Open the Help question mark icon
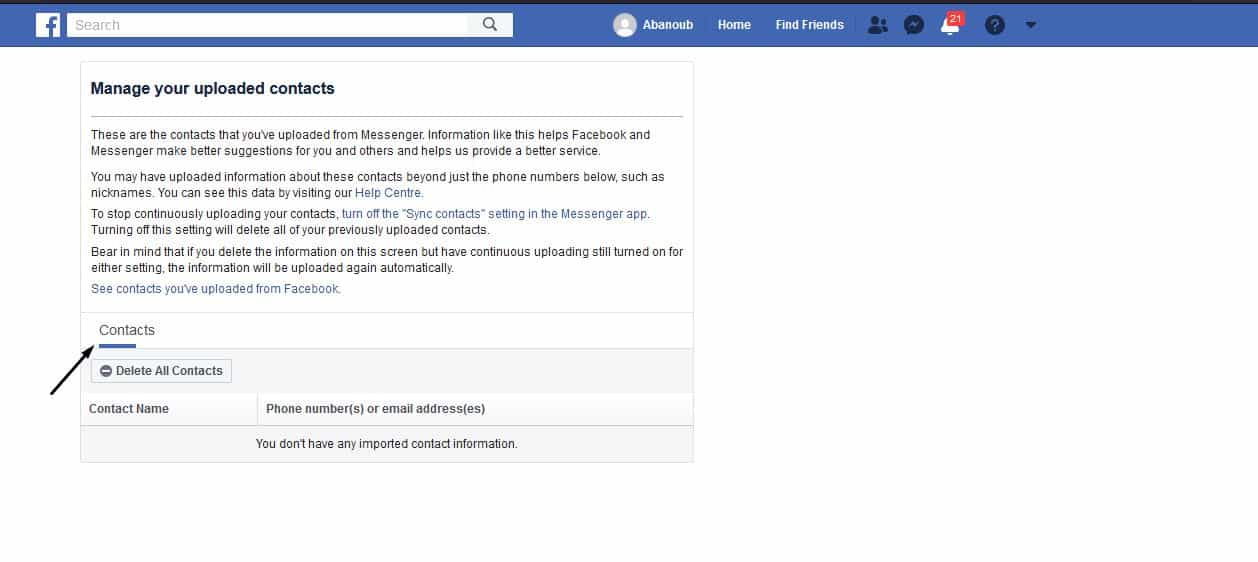Screen dimensions: 1258x562 [994, 25]
